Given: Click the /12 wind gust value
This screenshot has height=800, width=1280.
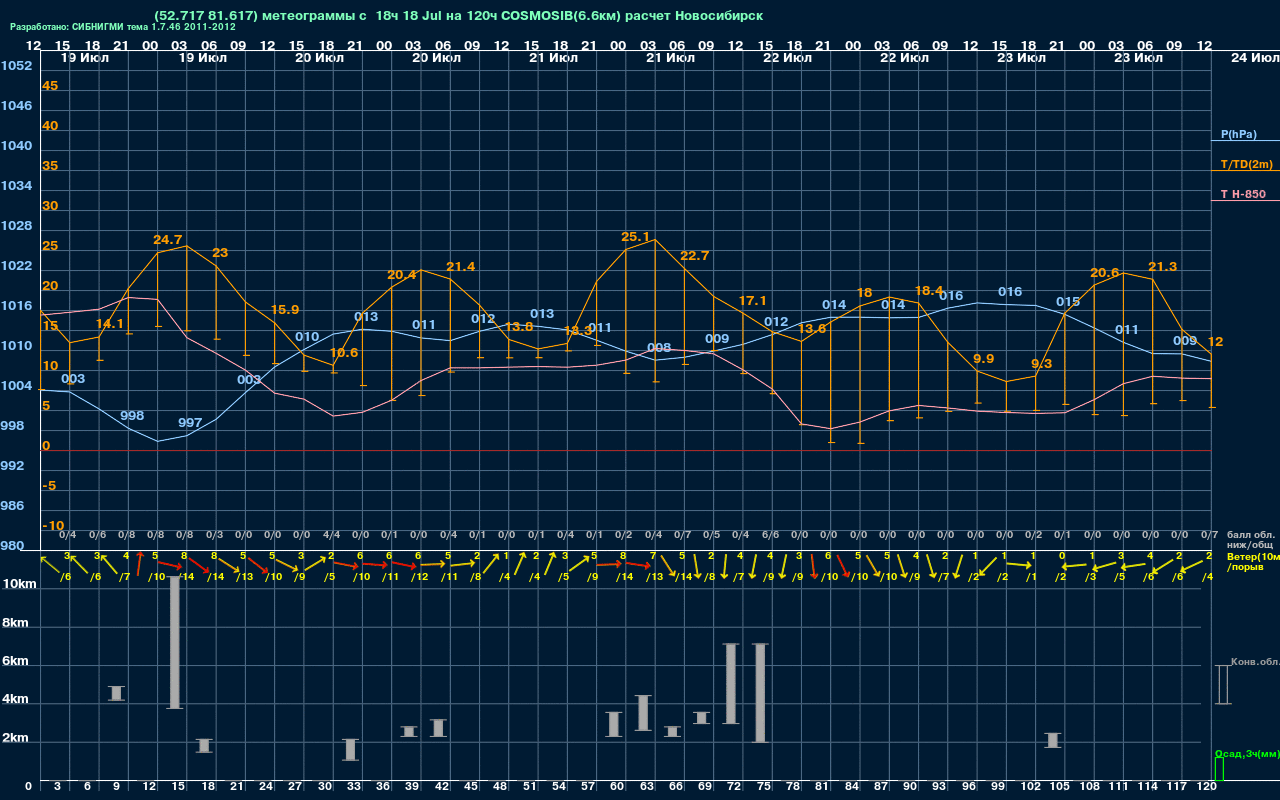Looking at the screenshot, I should 421,577.
